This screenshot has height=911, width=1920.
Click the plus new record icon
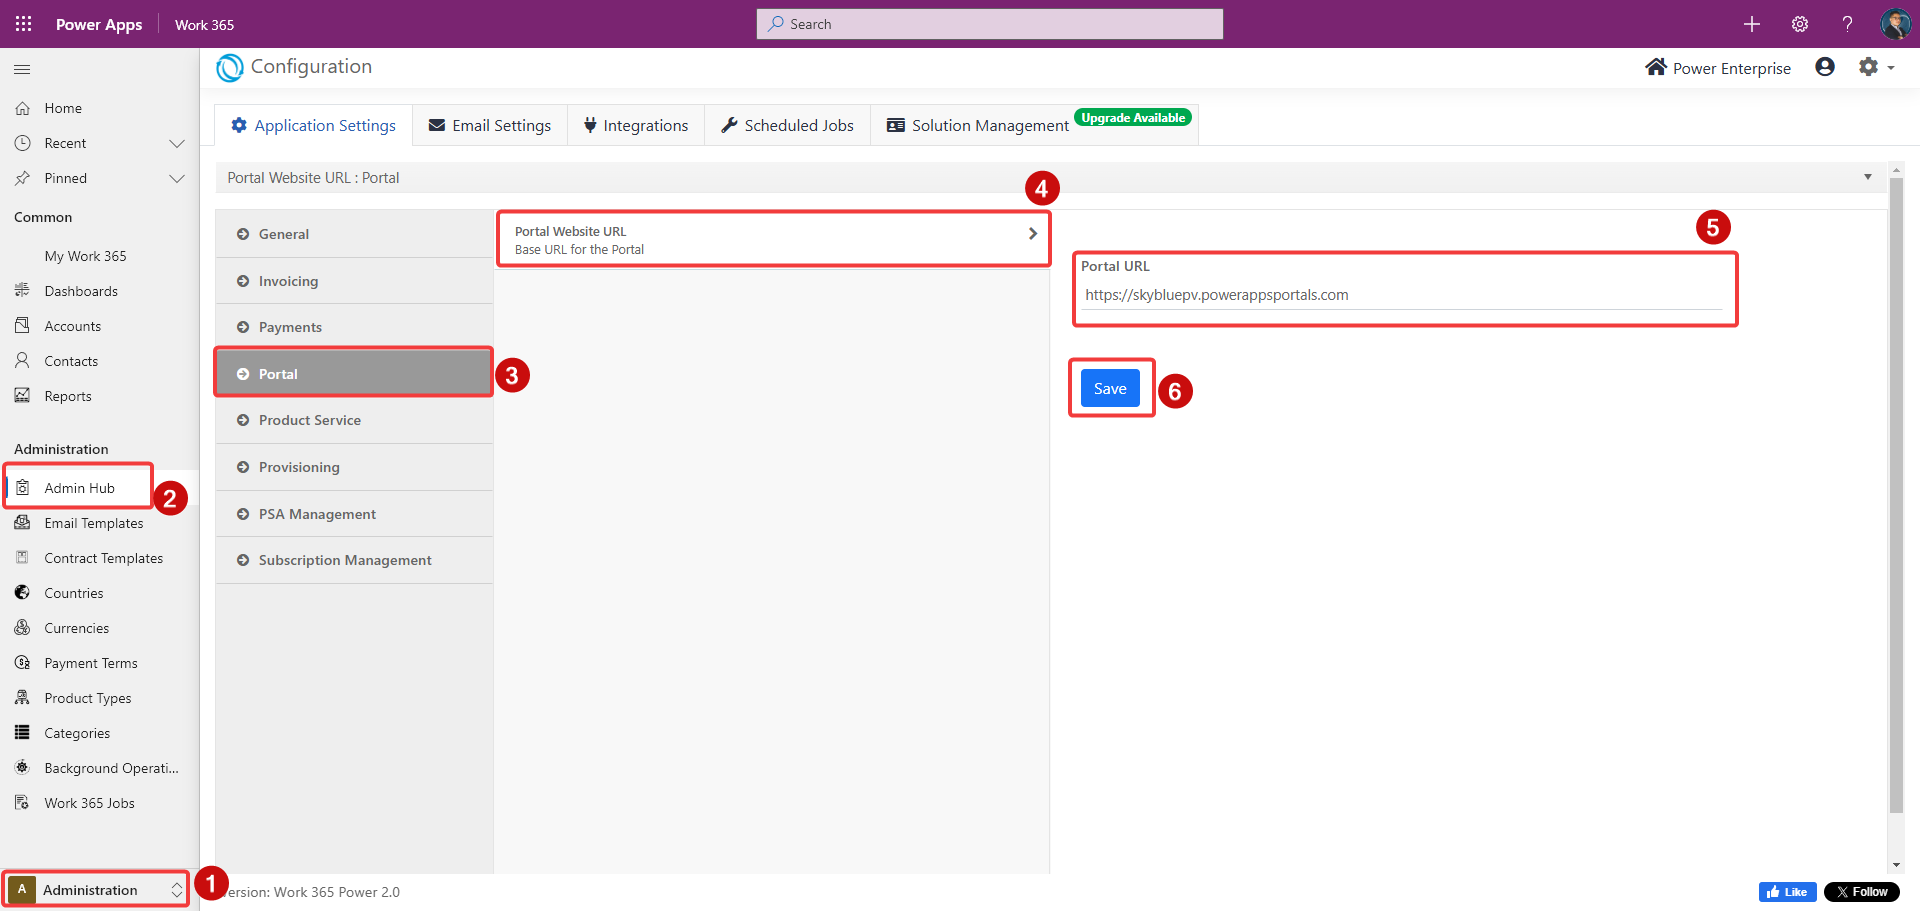(1752, 24)
